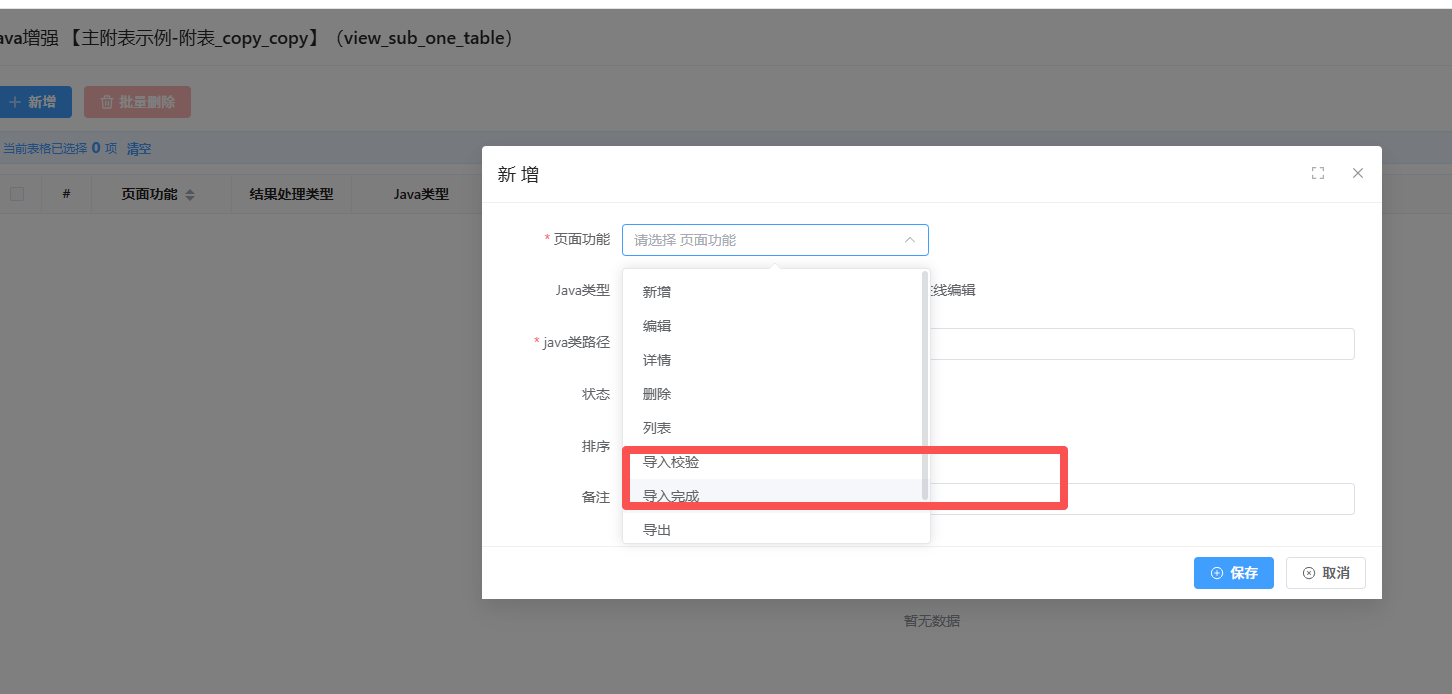Click the java类路径 input field

[1140, 343]
